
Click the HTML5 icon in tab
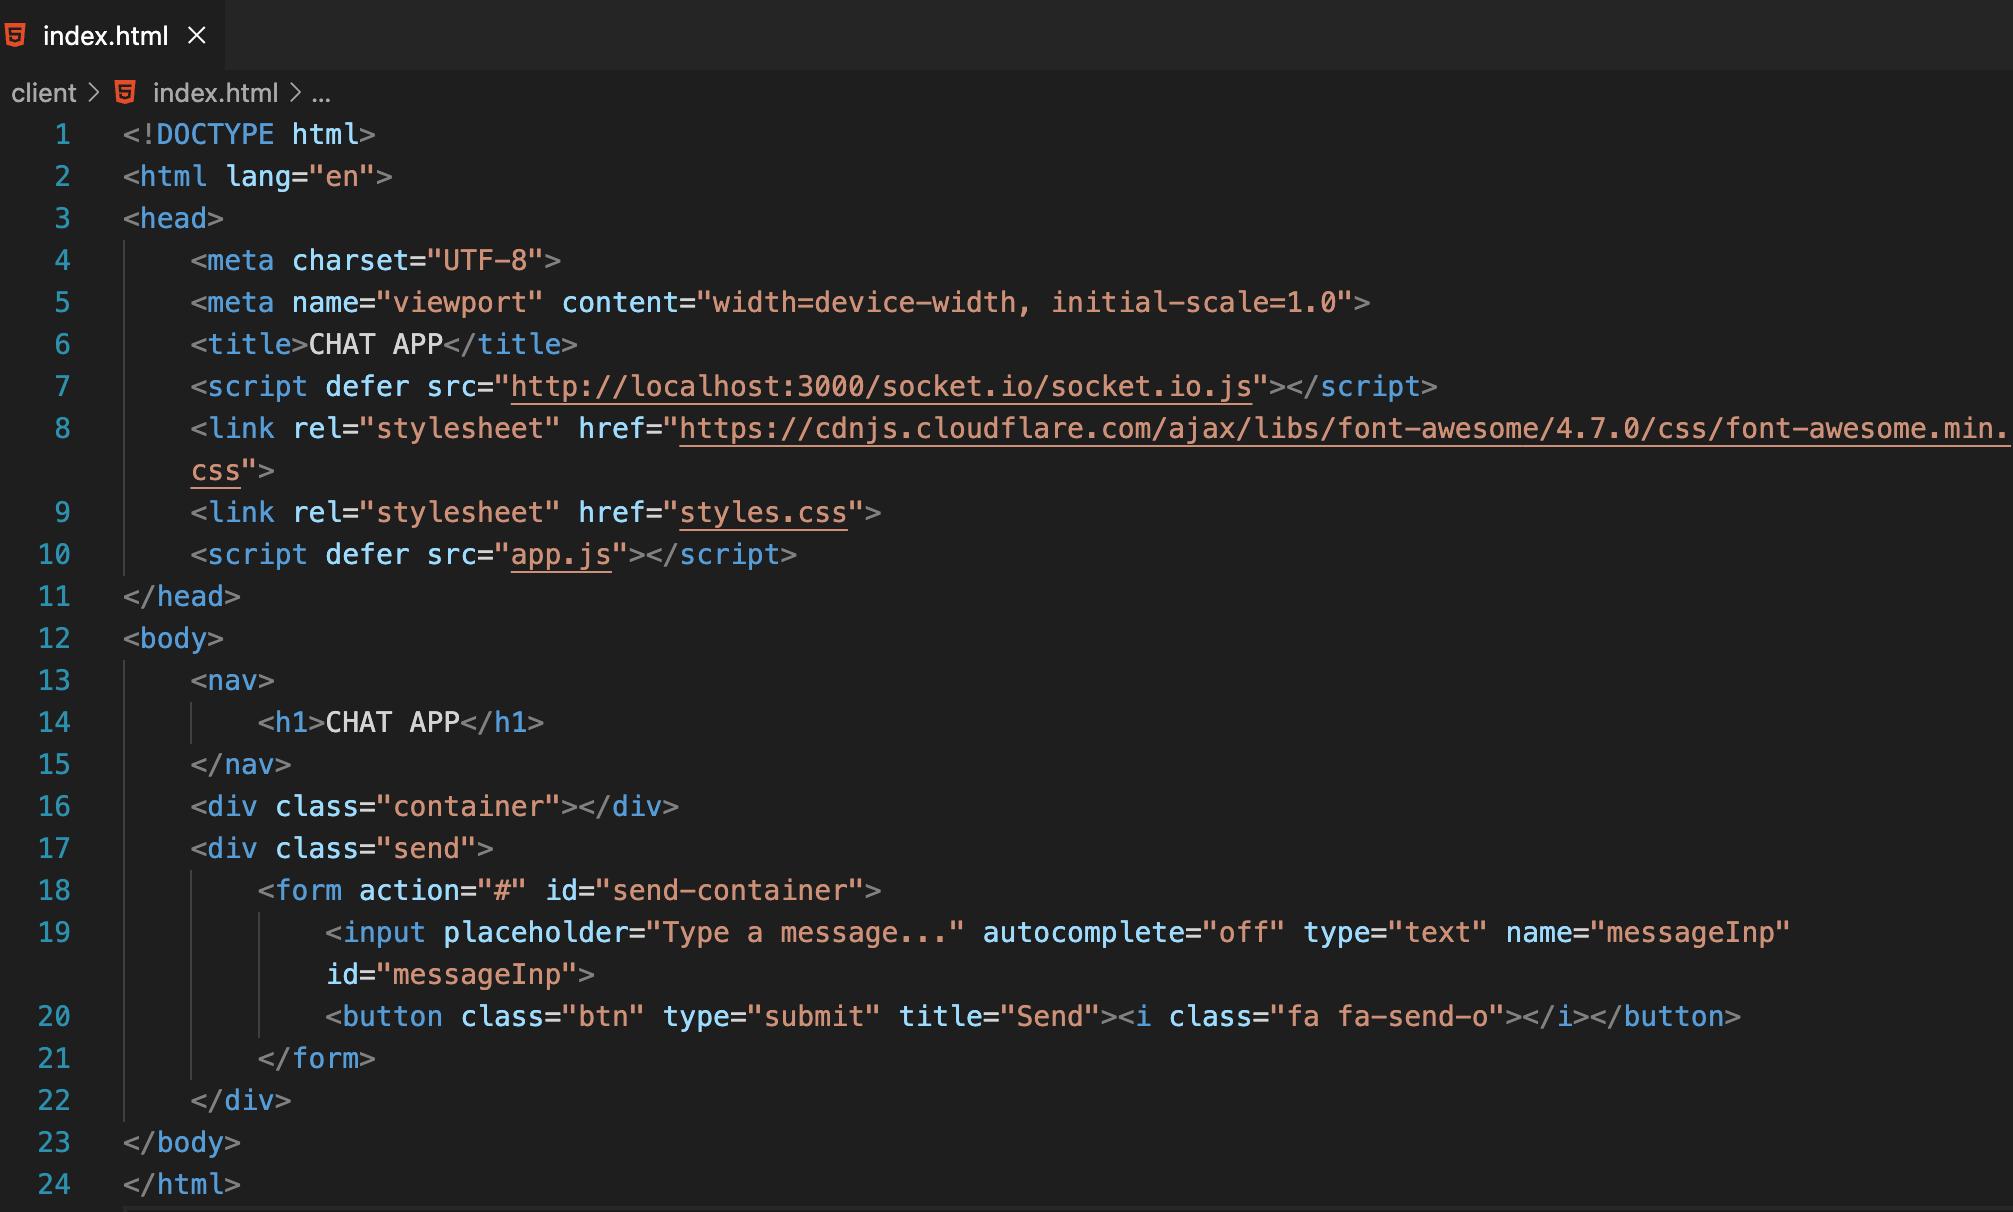point(15,36)
